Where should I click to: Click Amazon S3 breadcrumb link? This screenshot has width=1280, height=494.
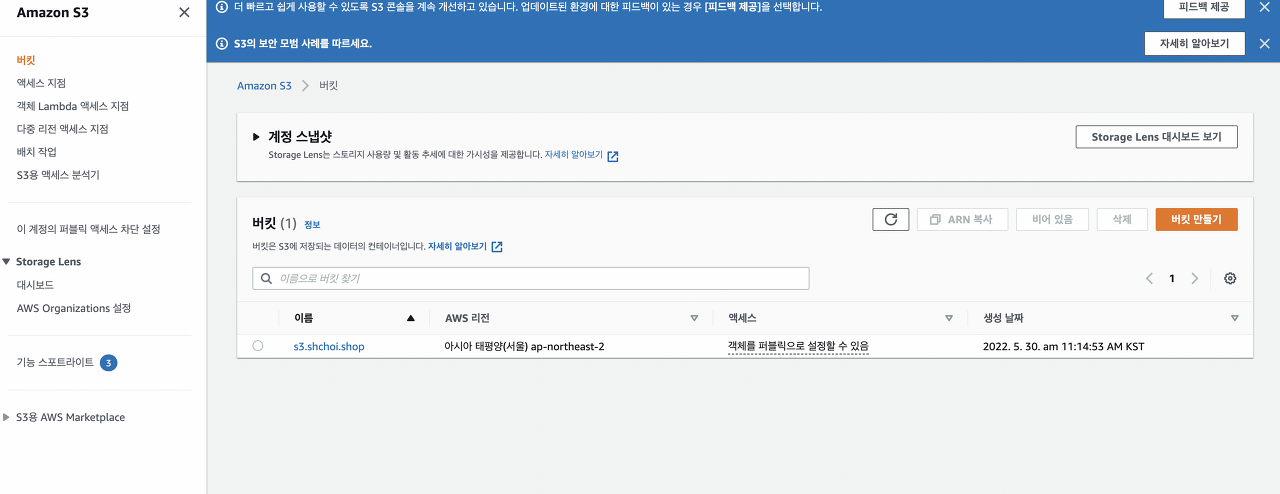264,86
